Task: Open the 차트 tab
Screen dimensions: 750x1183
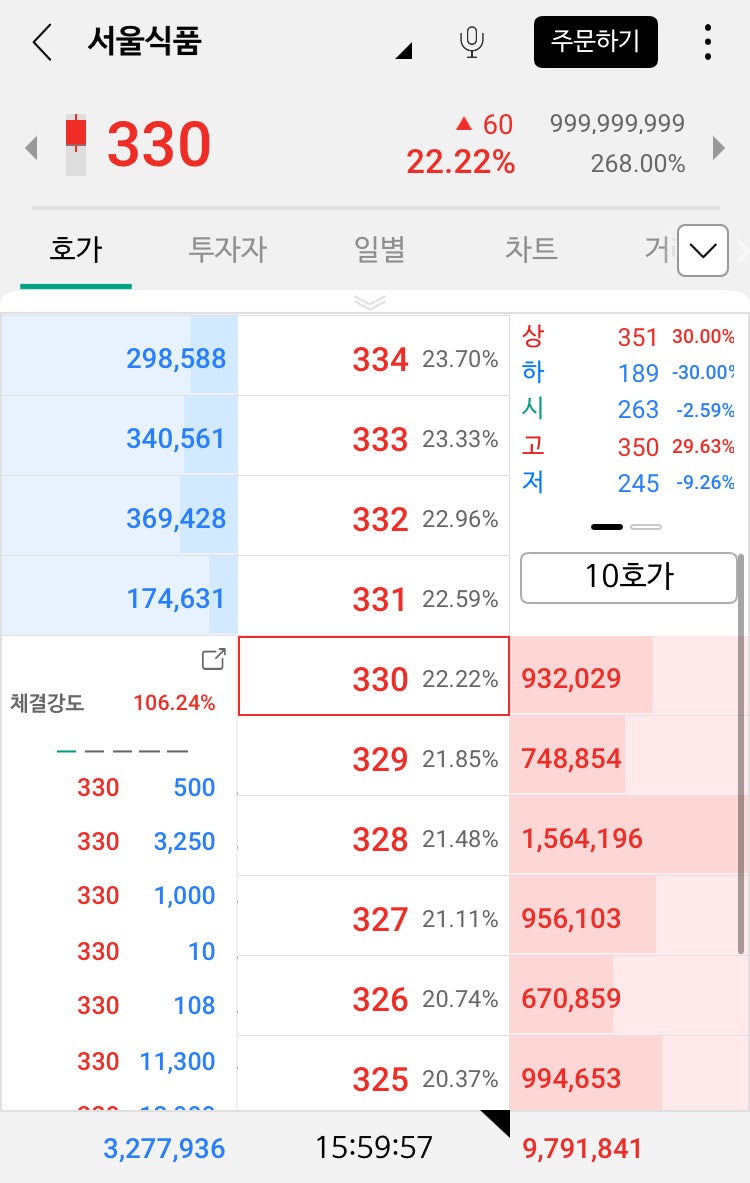Action: (x=529, y=251)
